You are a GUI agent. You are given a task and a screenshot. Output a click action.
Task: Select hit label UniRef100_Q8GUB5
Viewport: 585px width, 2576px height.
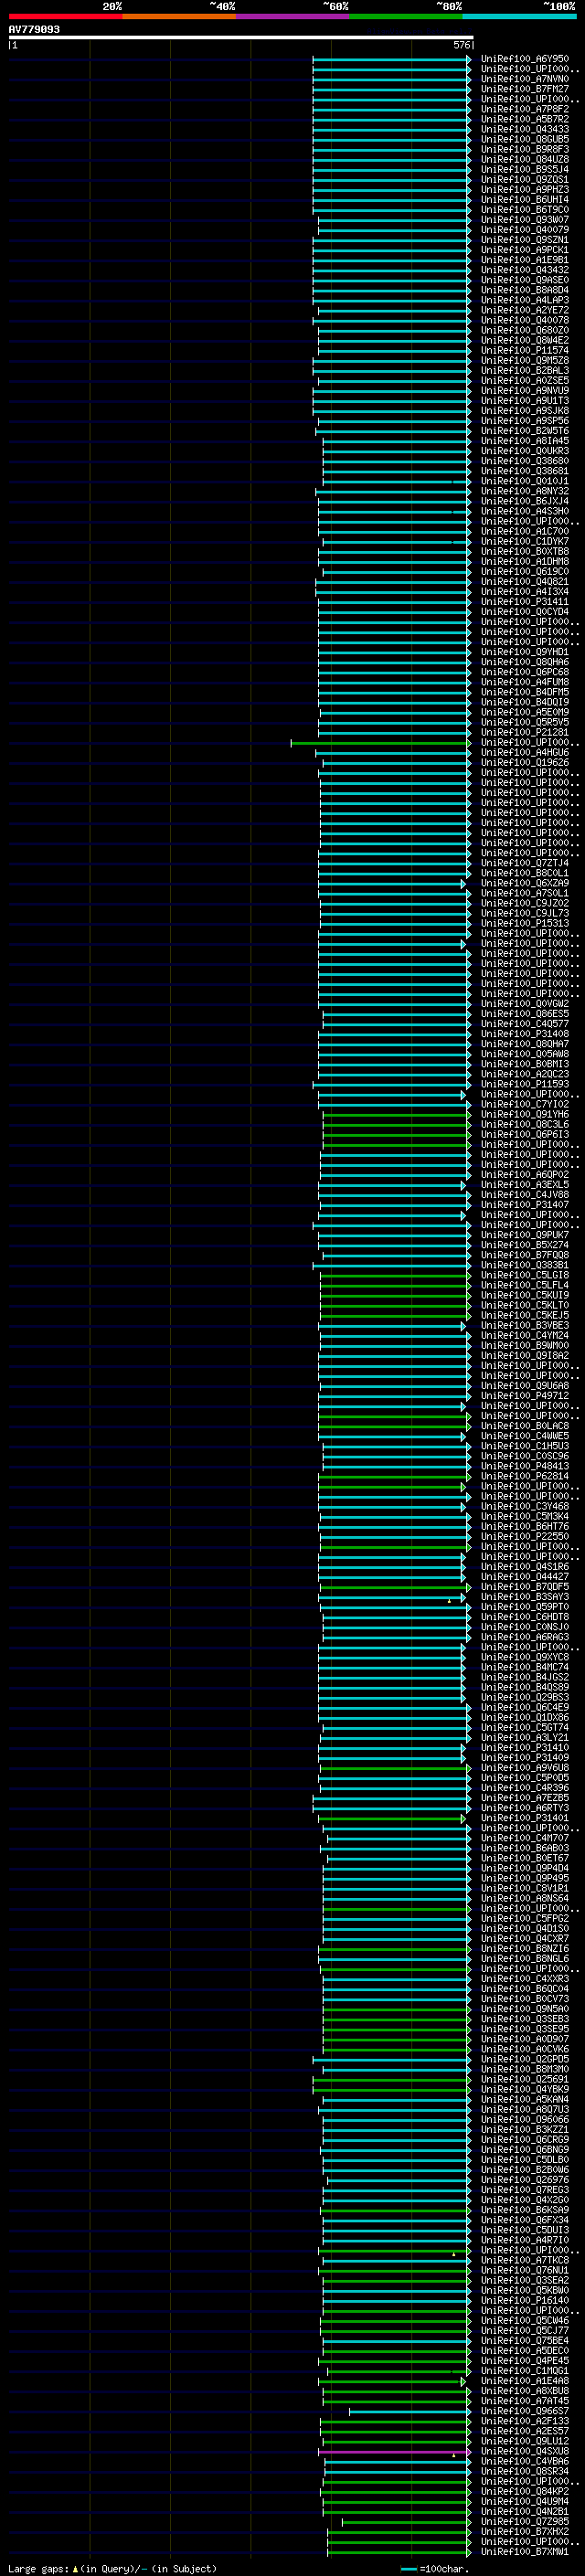point(525,139)
